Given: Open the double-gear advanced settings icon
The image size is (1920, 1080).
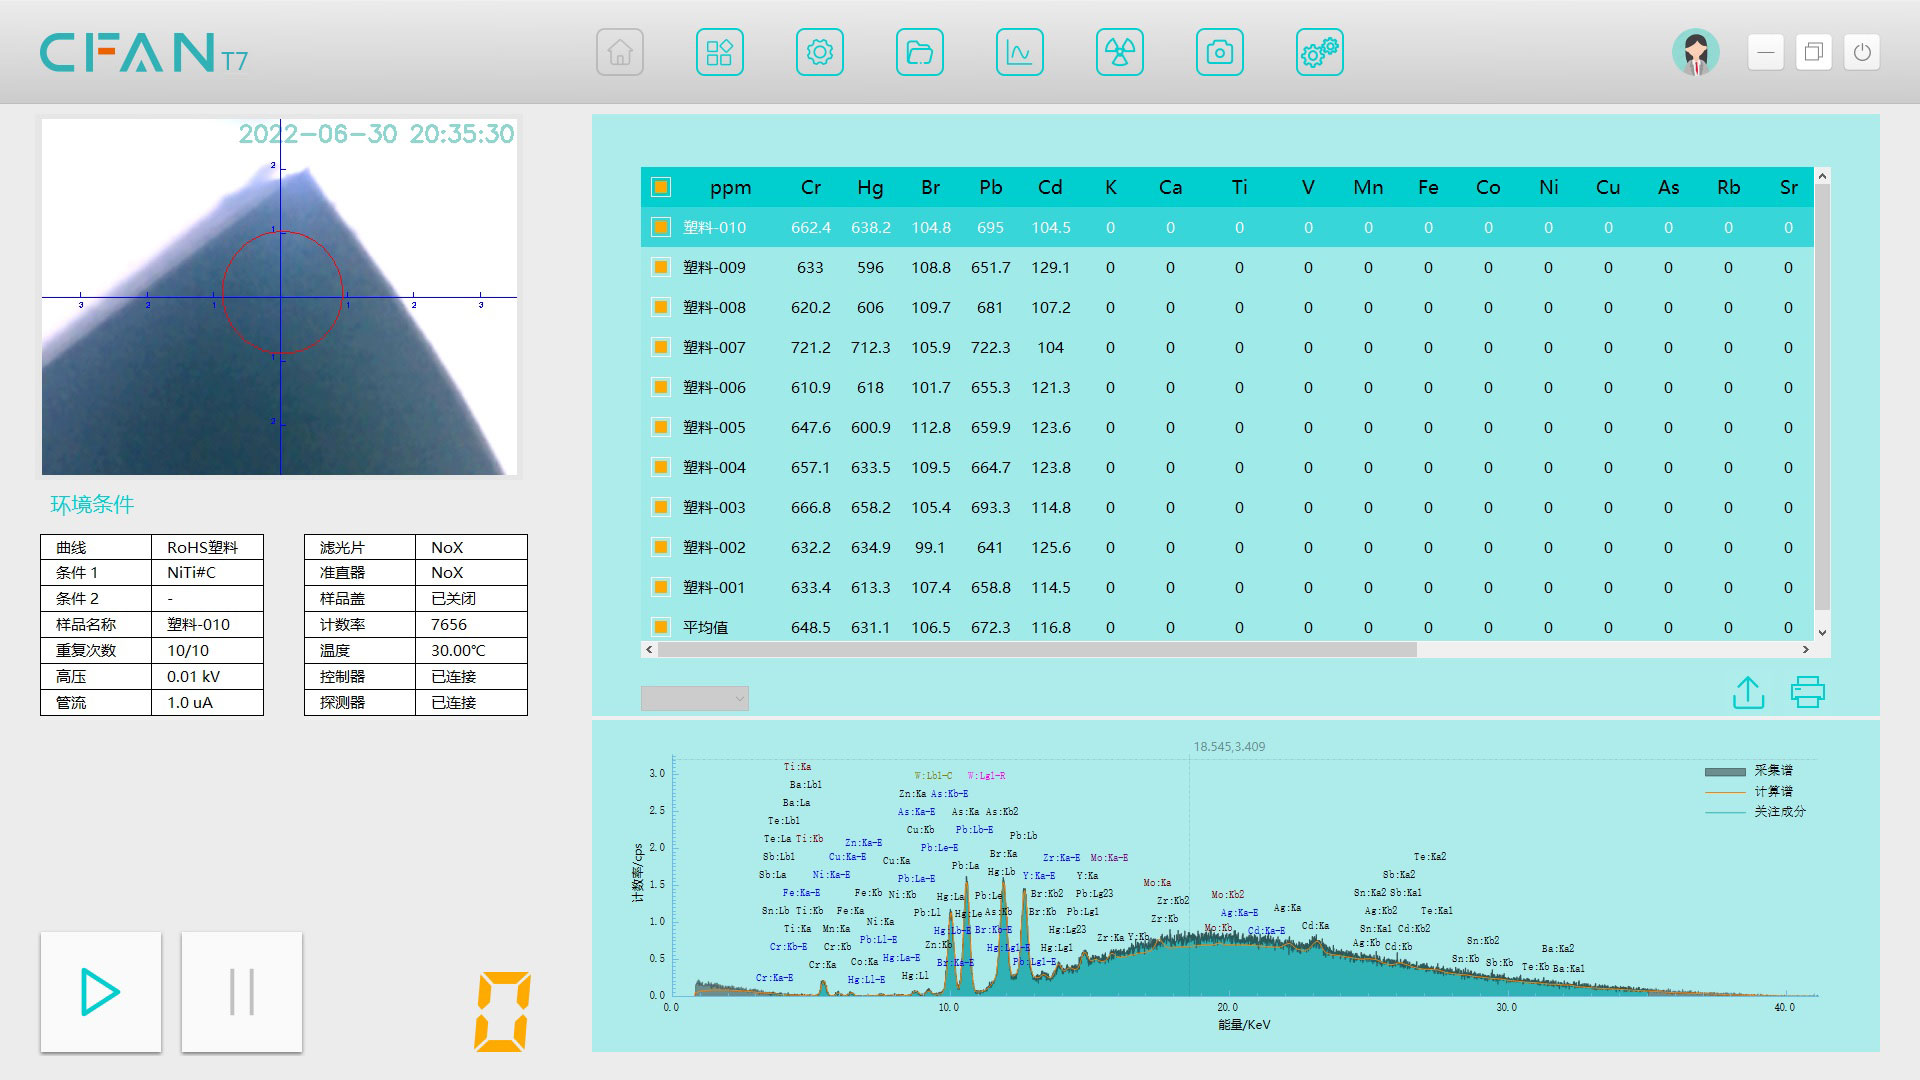Looking at the screenshot, I should tap(1320, 52).
